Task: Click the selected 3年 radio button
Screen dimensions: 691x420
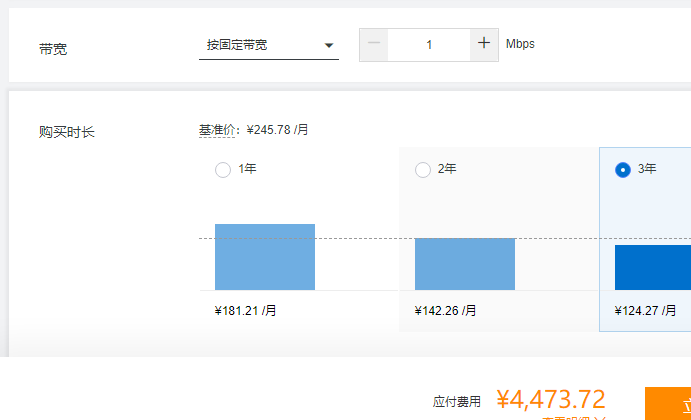Action: click(623, 170)
